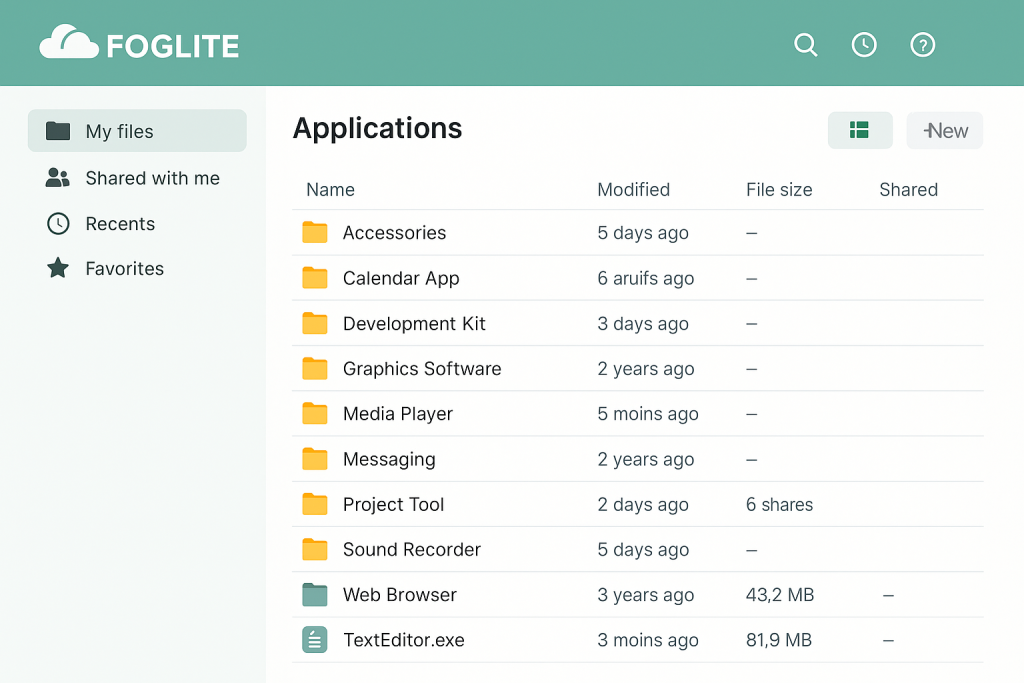
Task: Click the Accessories folder icon
Action: tap(315, 233)
